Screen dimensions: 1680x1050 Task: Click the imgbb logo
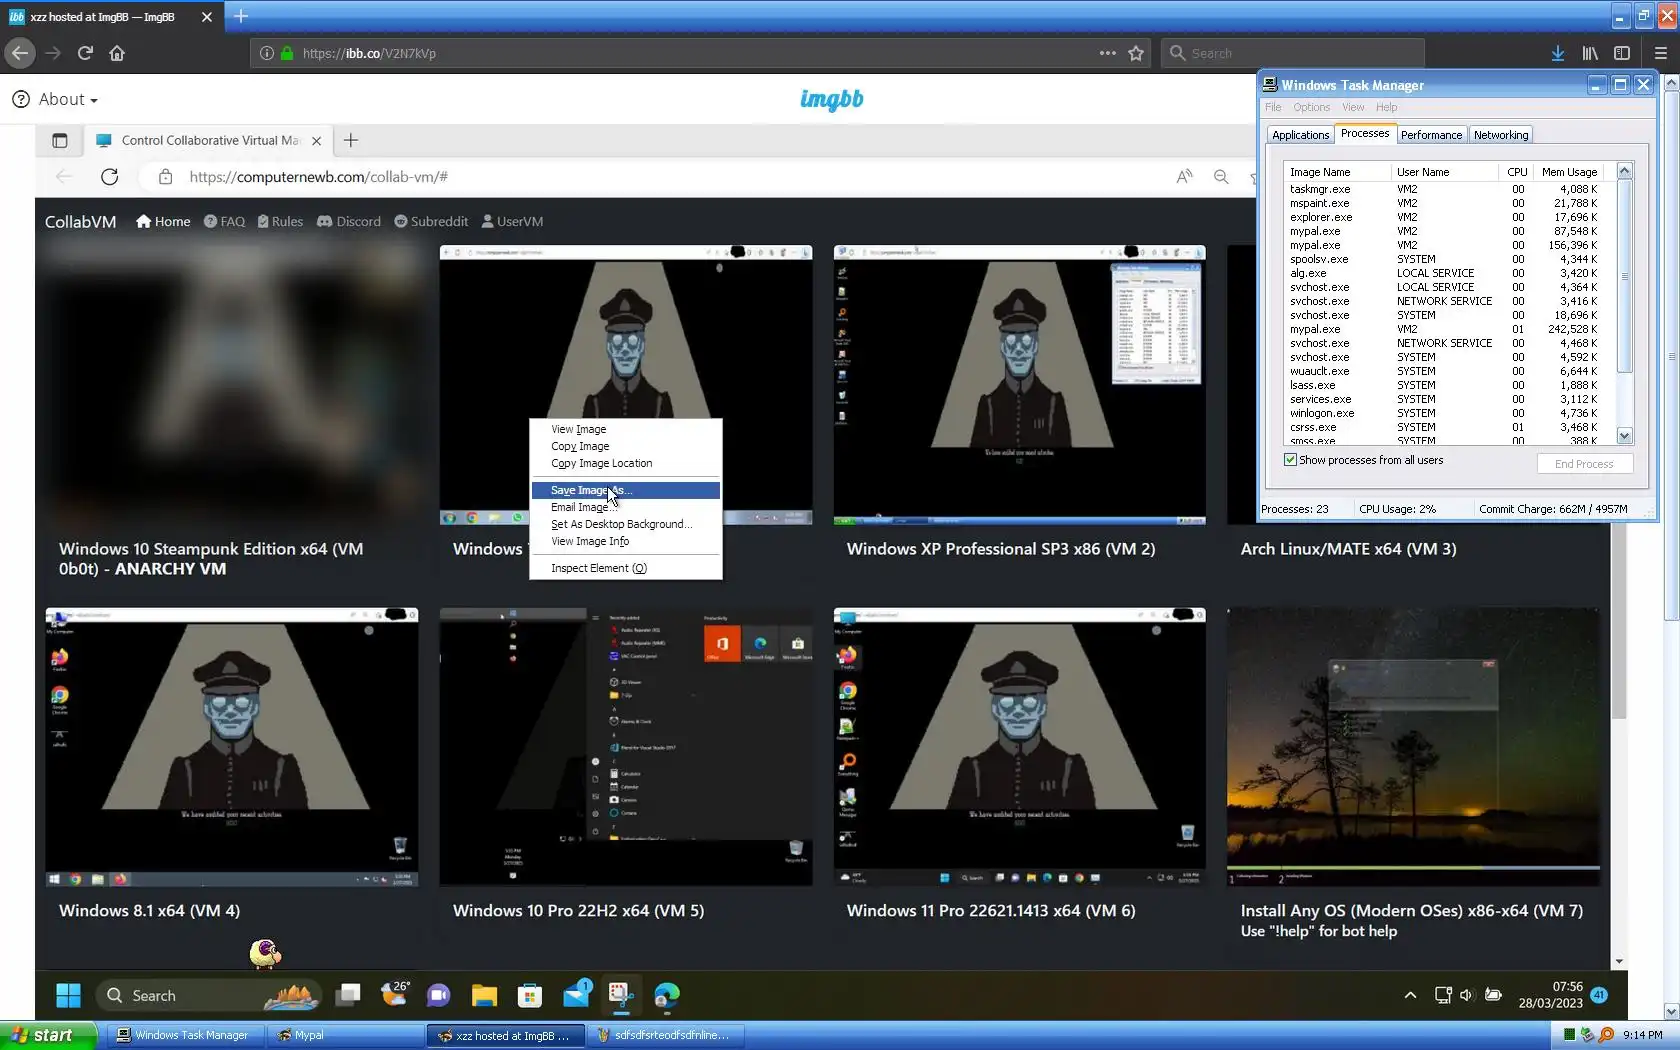pos(832,99)
